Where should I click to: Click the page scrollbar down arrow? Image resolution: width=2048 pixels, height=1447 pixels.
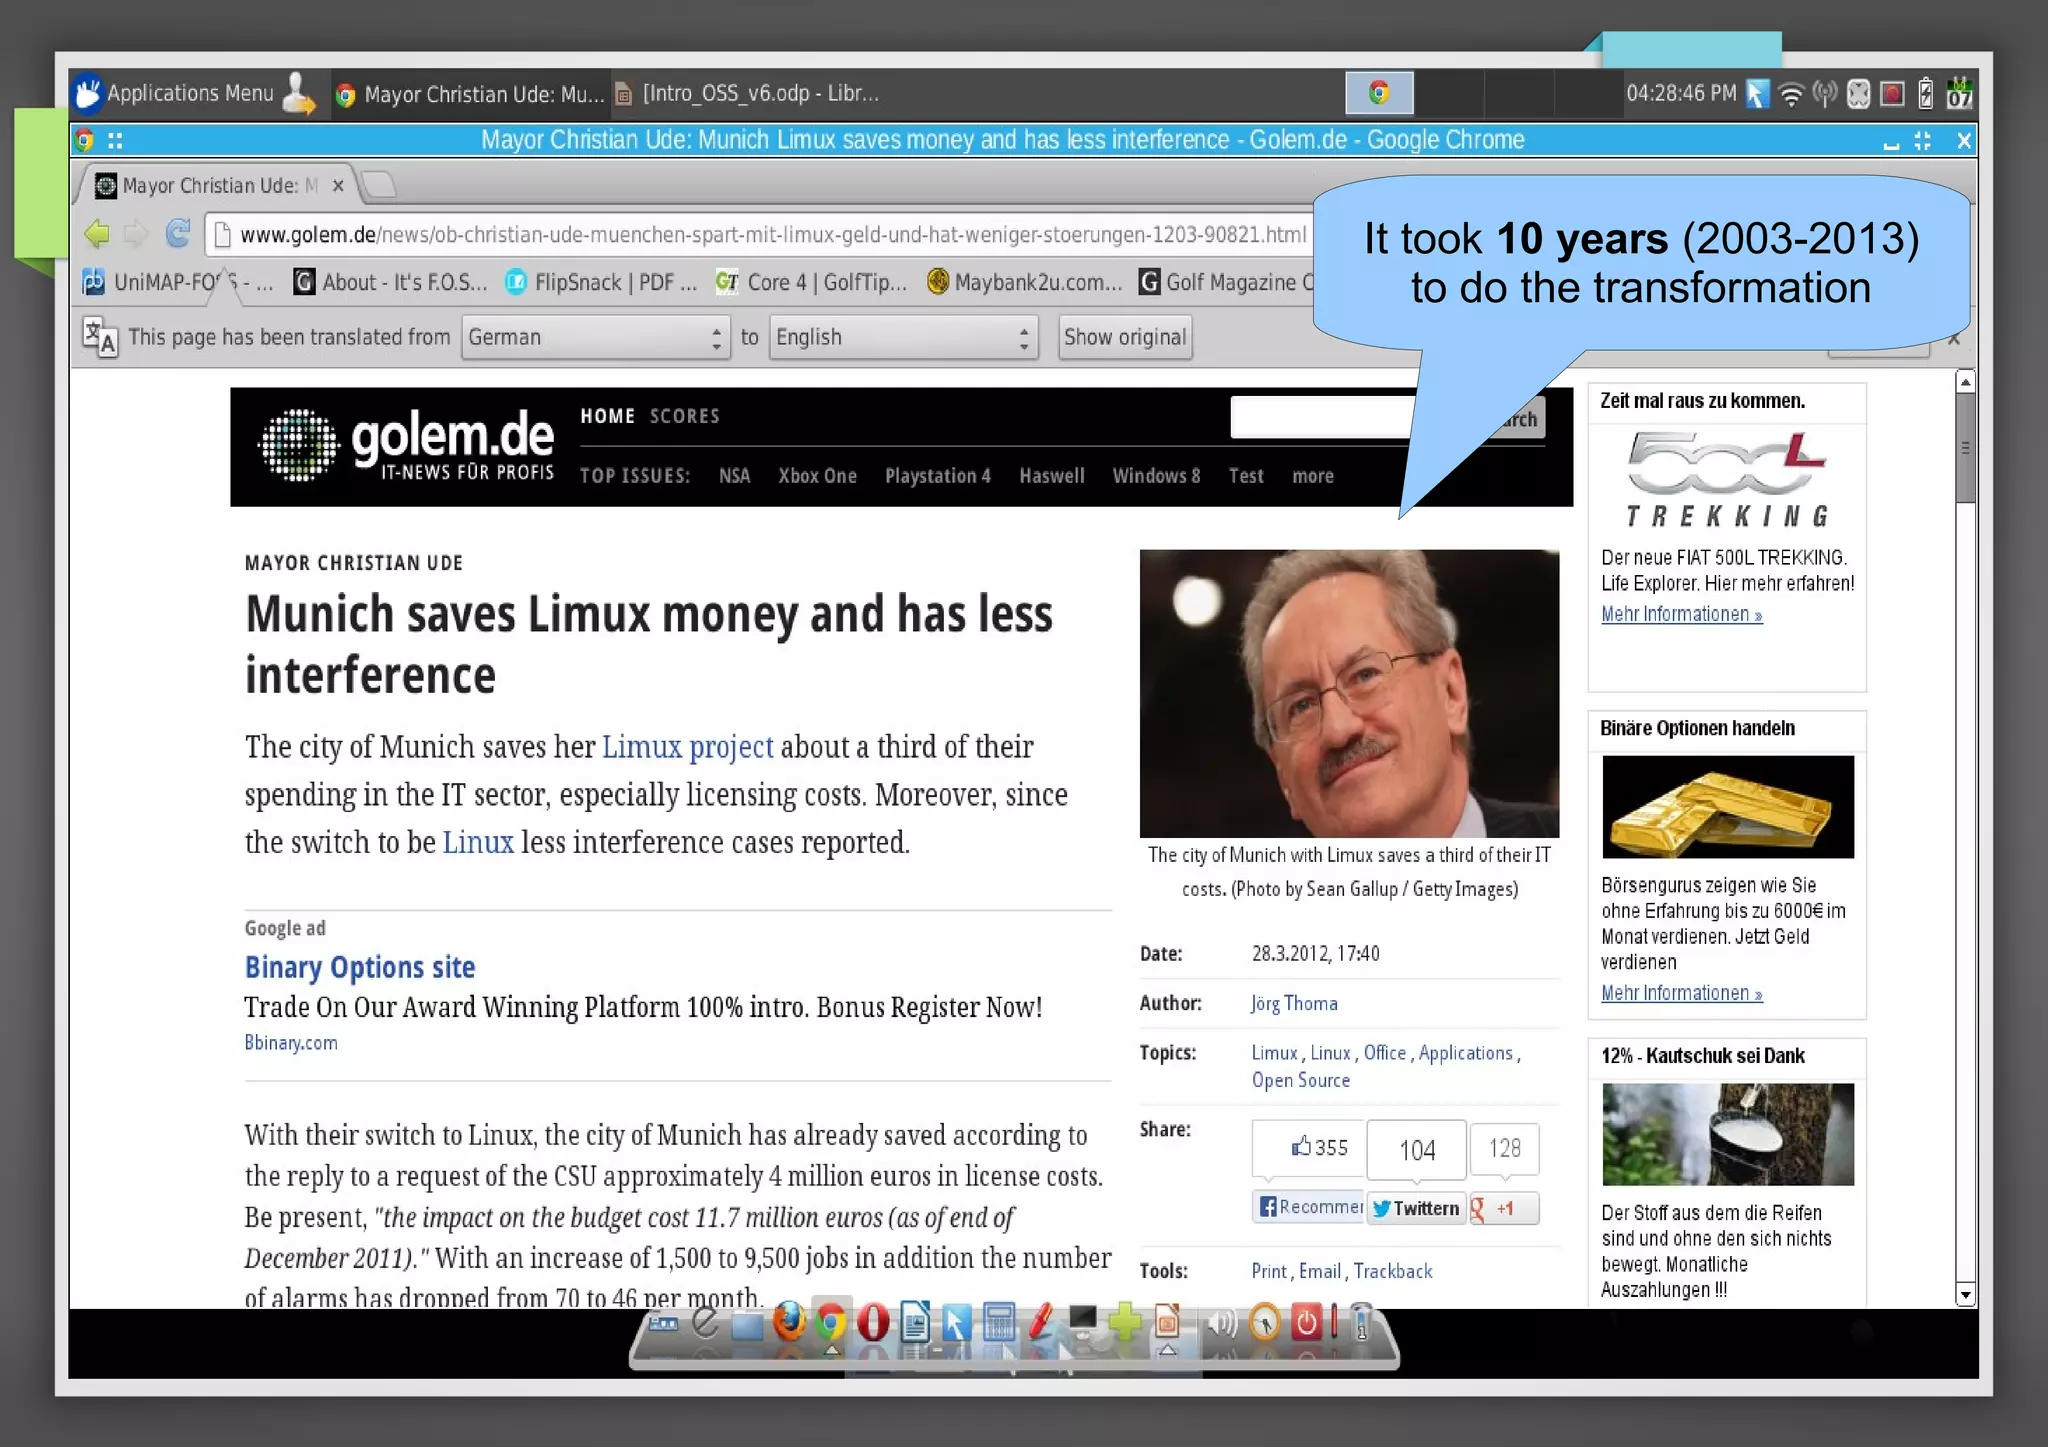point(1965,1294)
